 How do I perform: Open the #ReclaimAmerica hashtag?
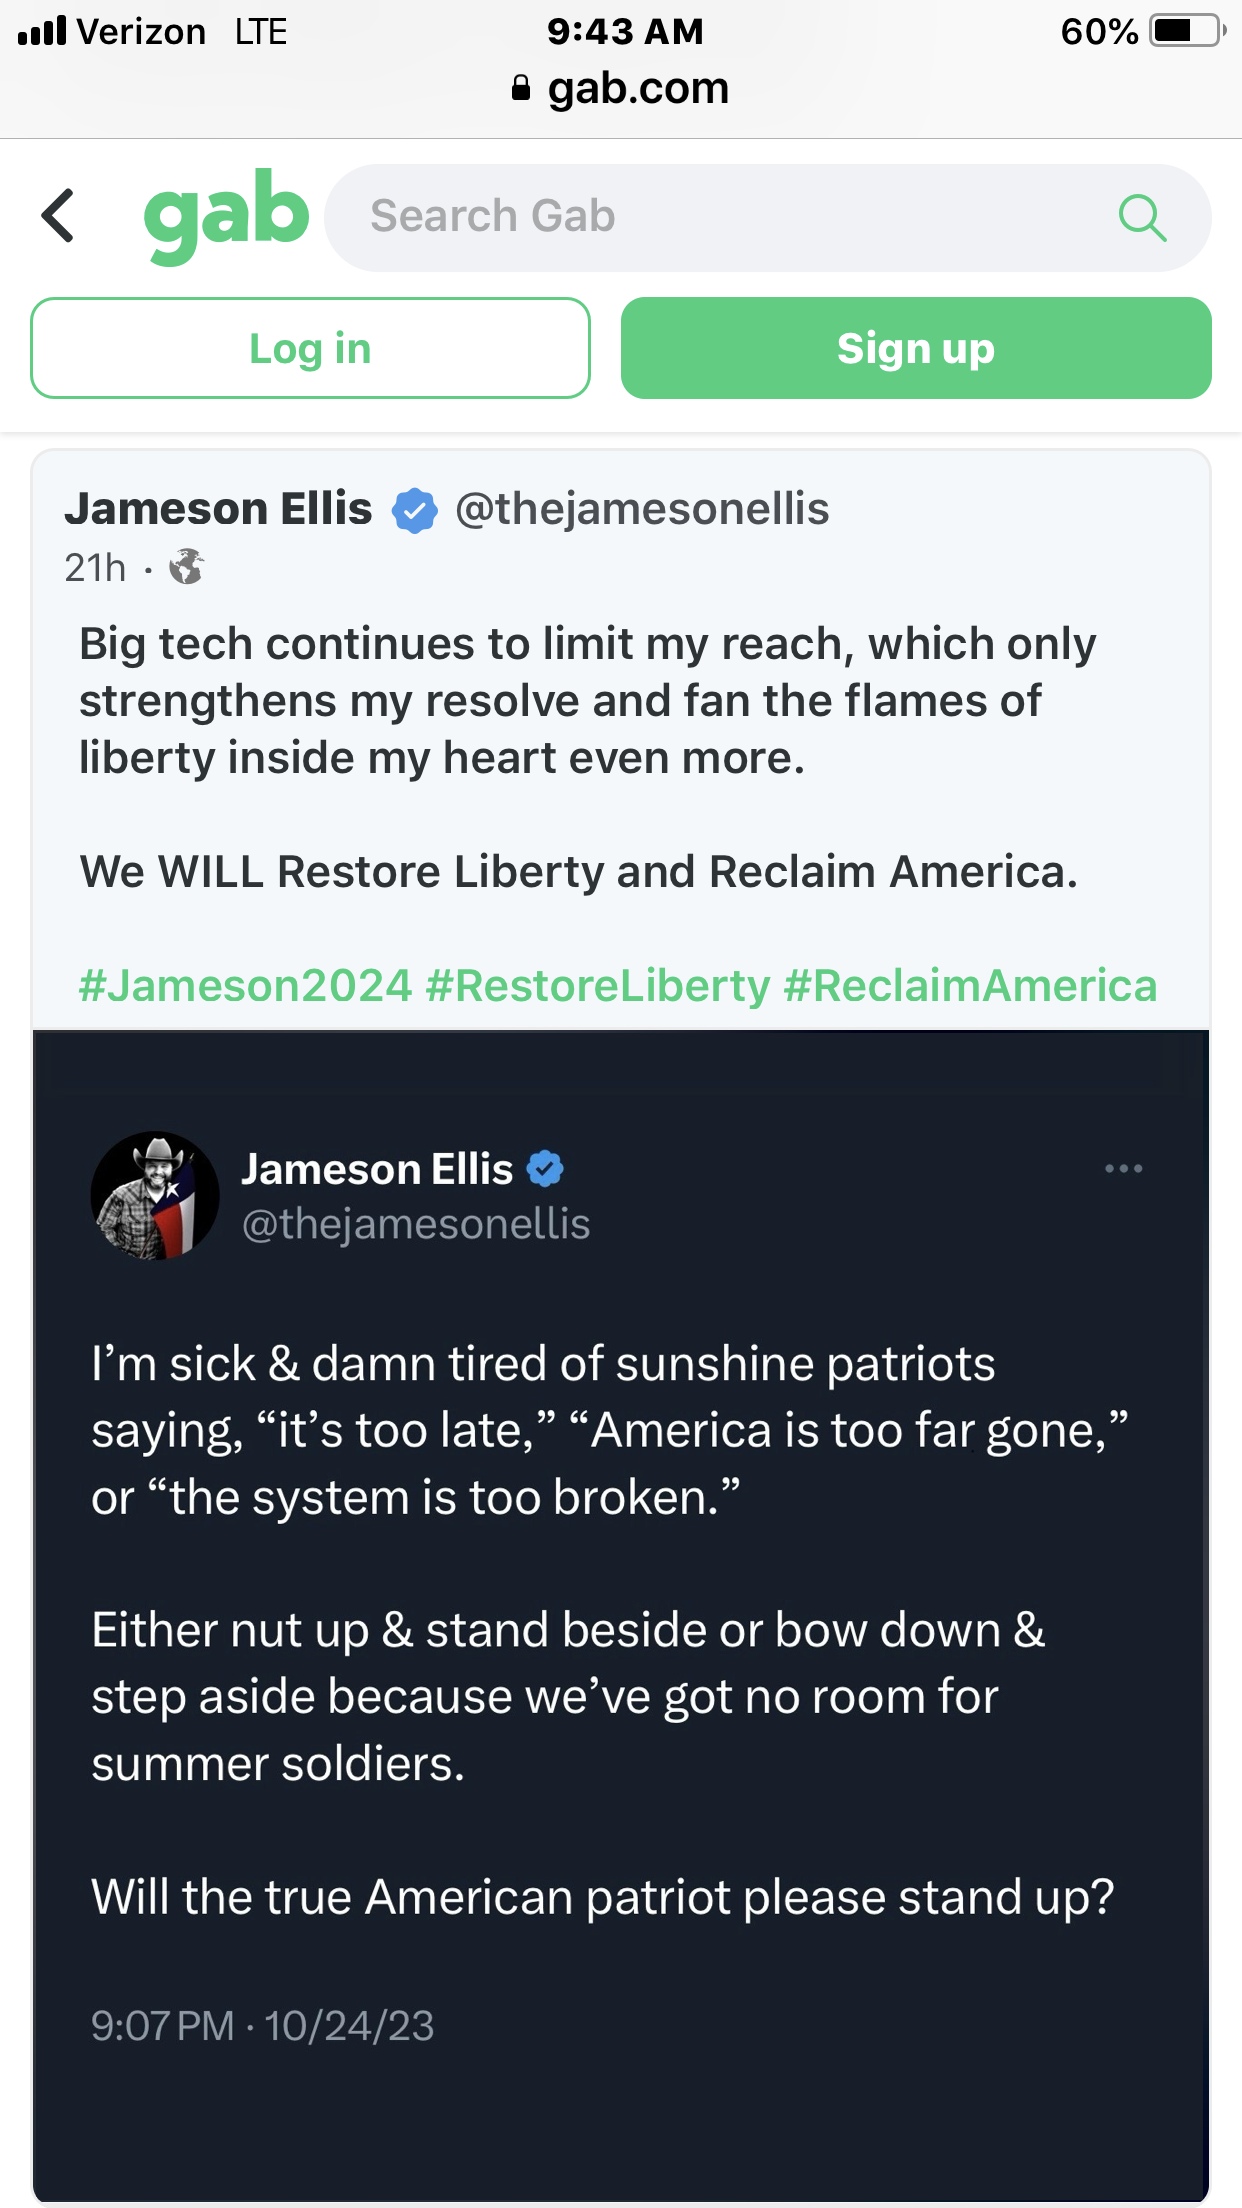[x=970, y=986]
